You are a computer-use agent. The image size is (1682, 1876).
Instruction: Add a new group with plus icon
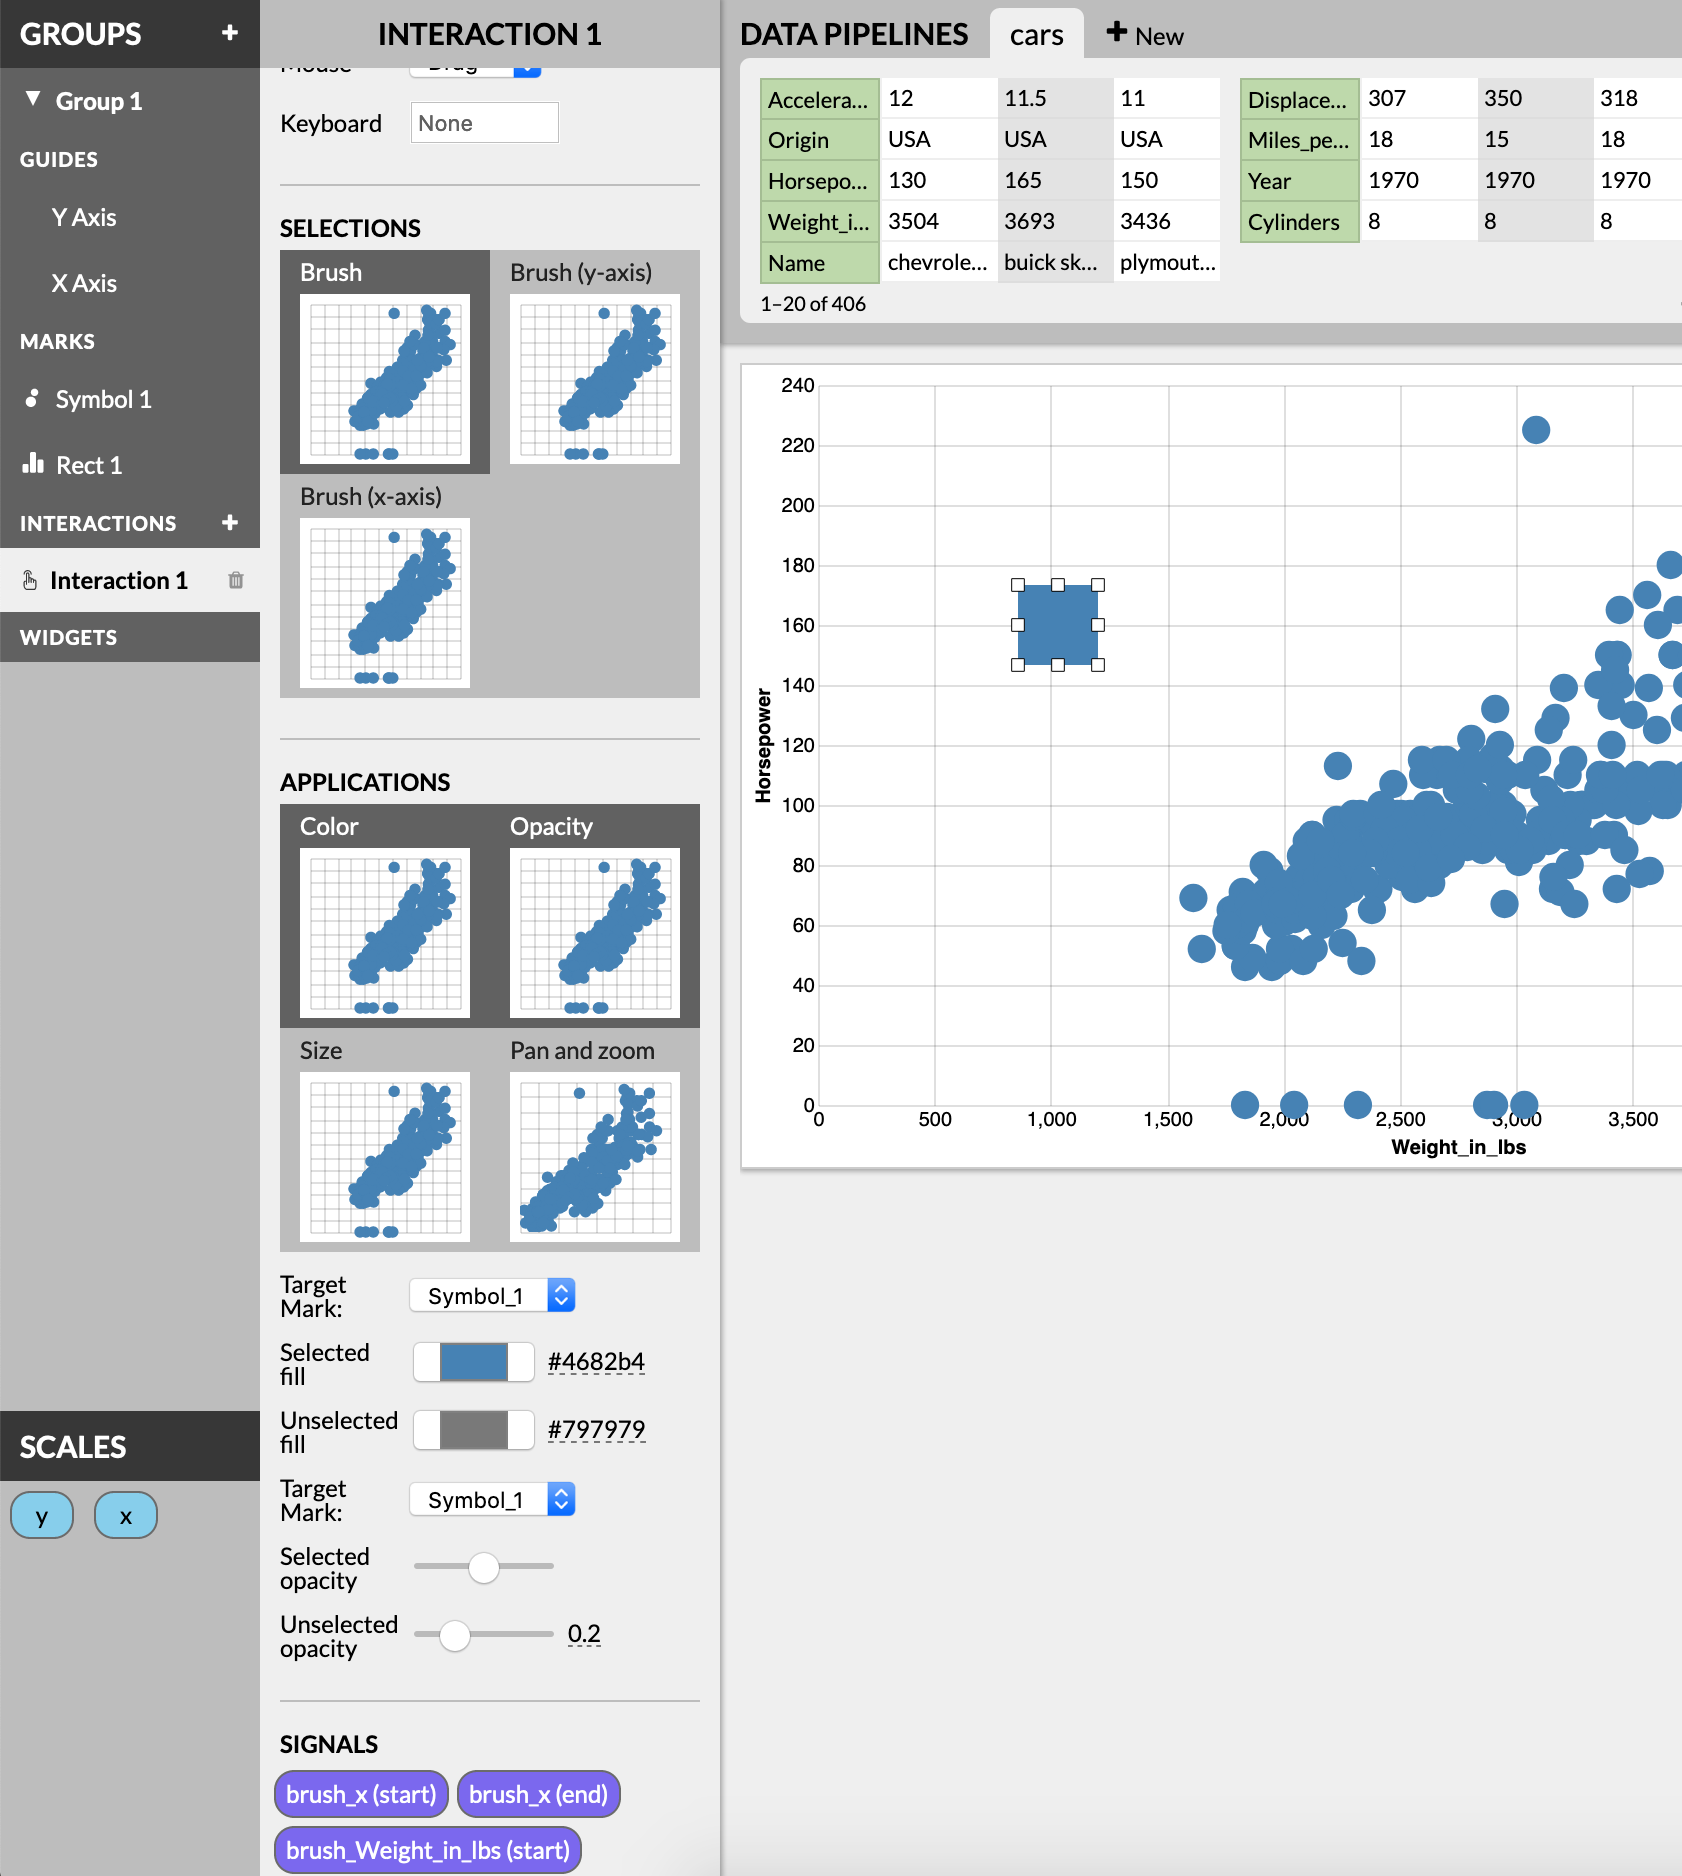click(x=230, y=33)
